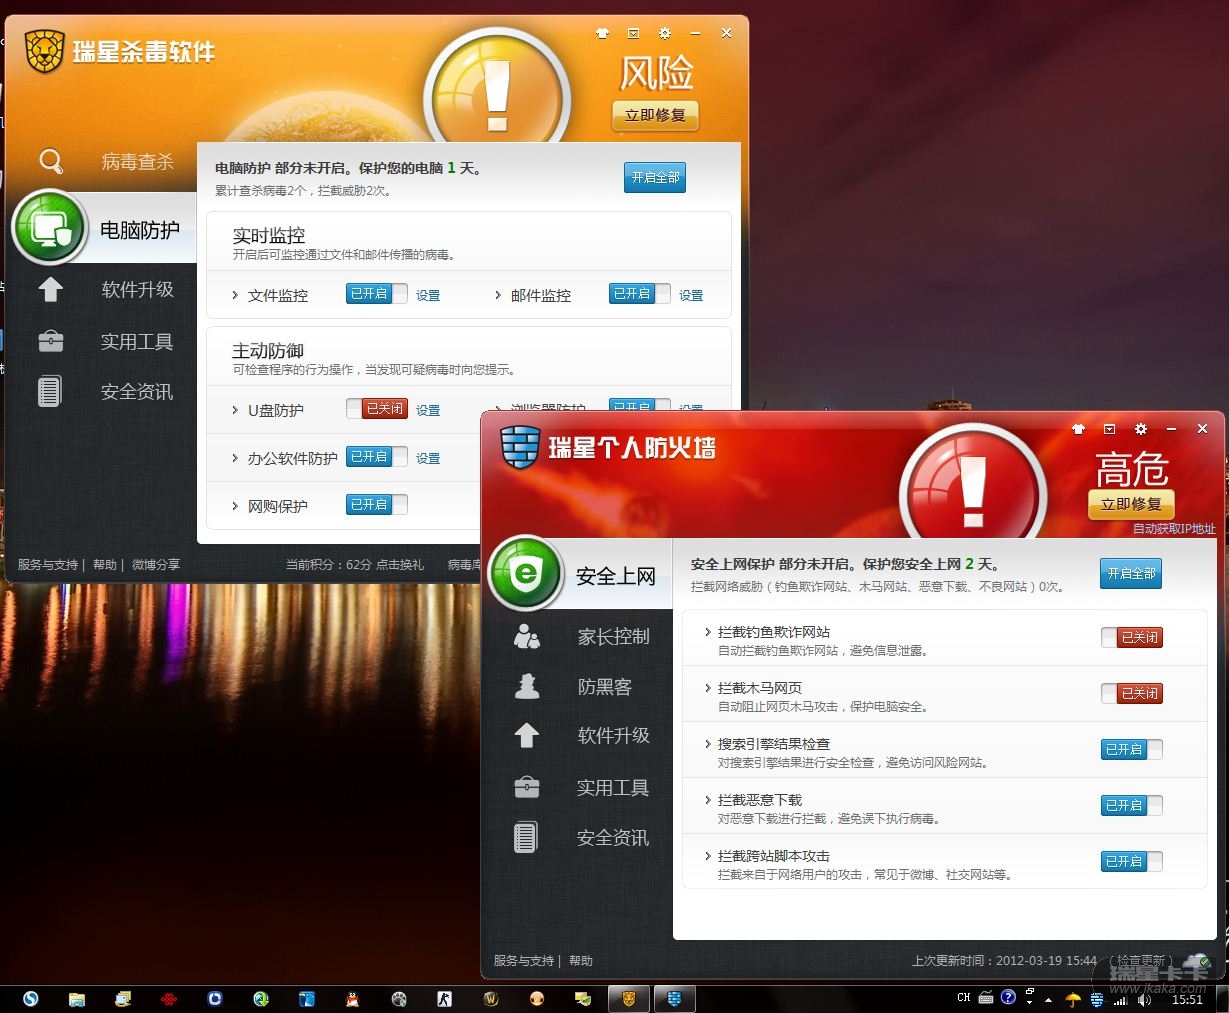Screen dimensions: 1229x1013
Task: Click the antivirus 软件升级 up-arrow icon
Action: click(x=51, y=289)
